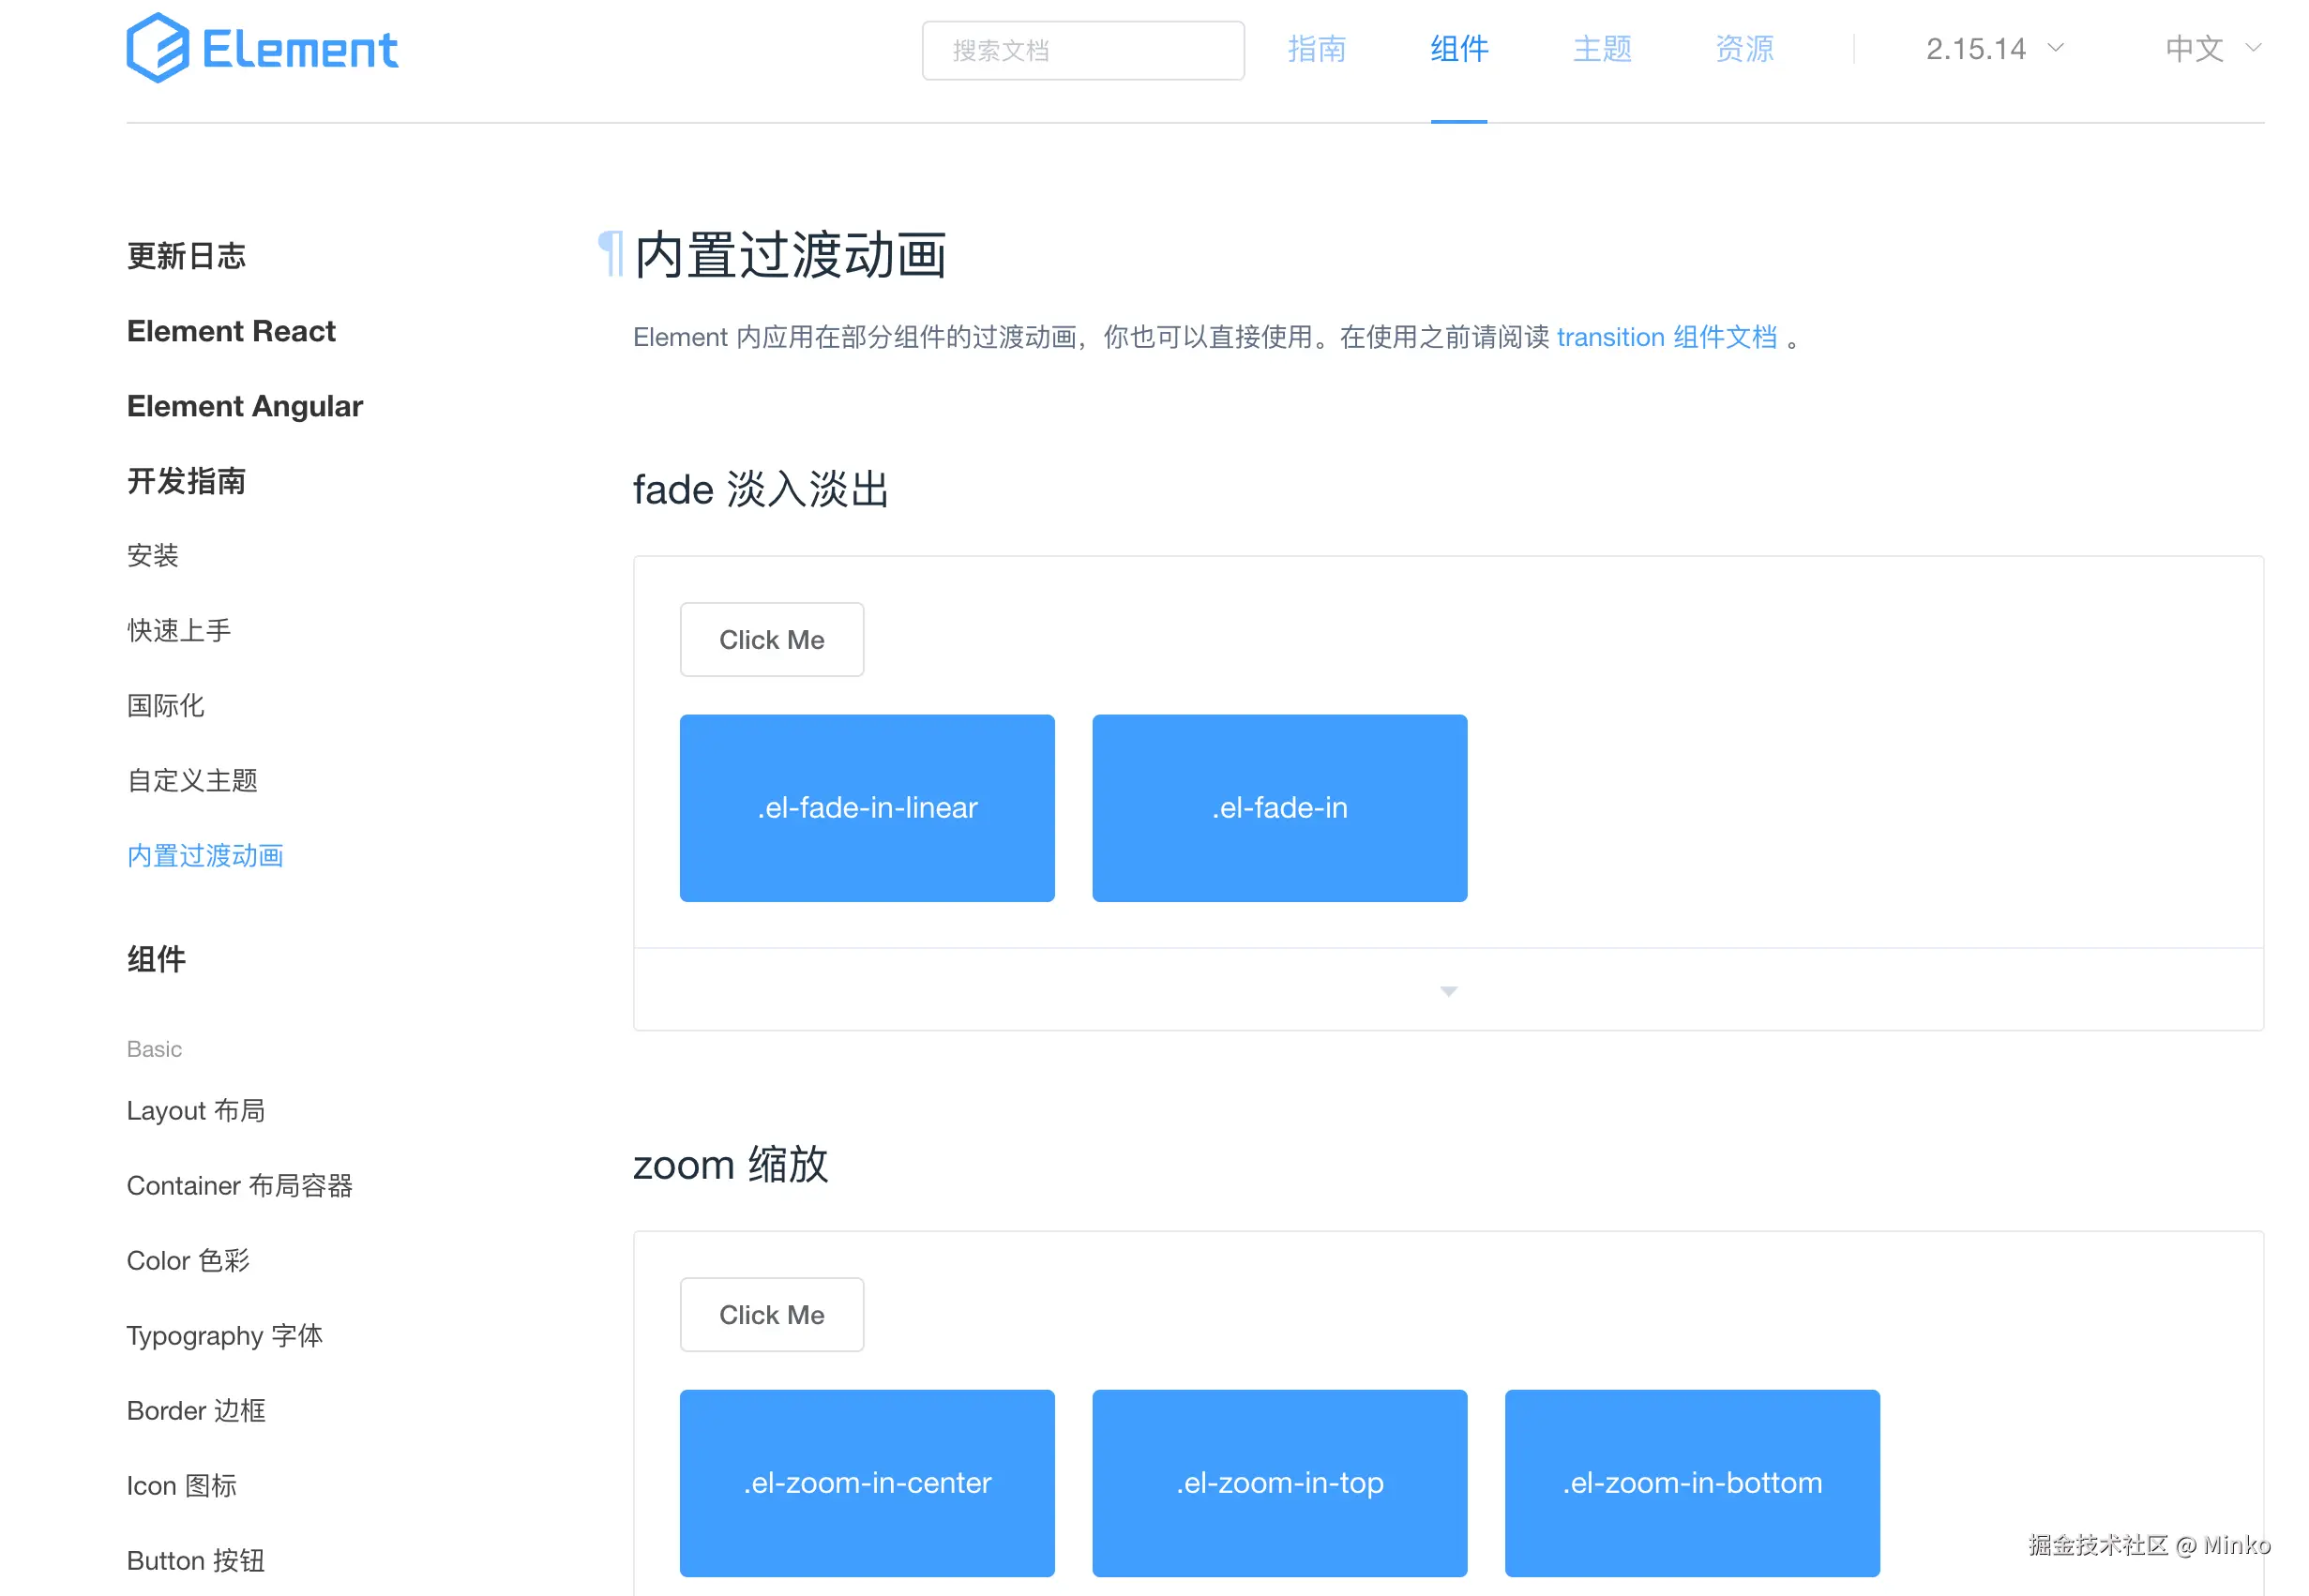The width and height of the screenshot is (2309, 1596).
Task: Click the Element logo icon
Action: point(157,48)
